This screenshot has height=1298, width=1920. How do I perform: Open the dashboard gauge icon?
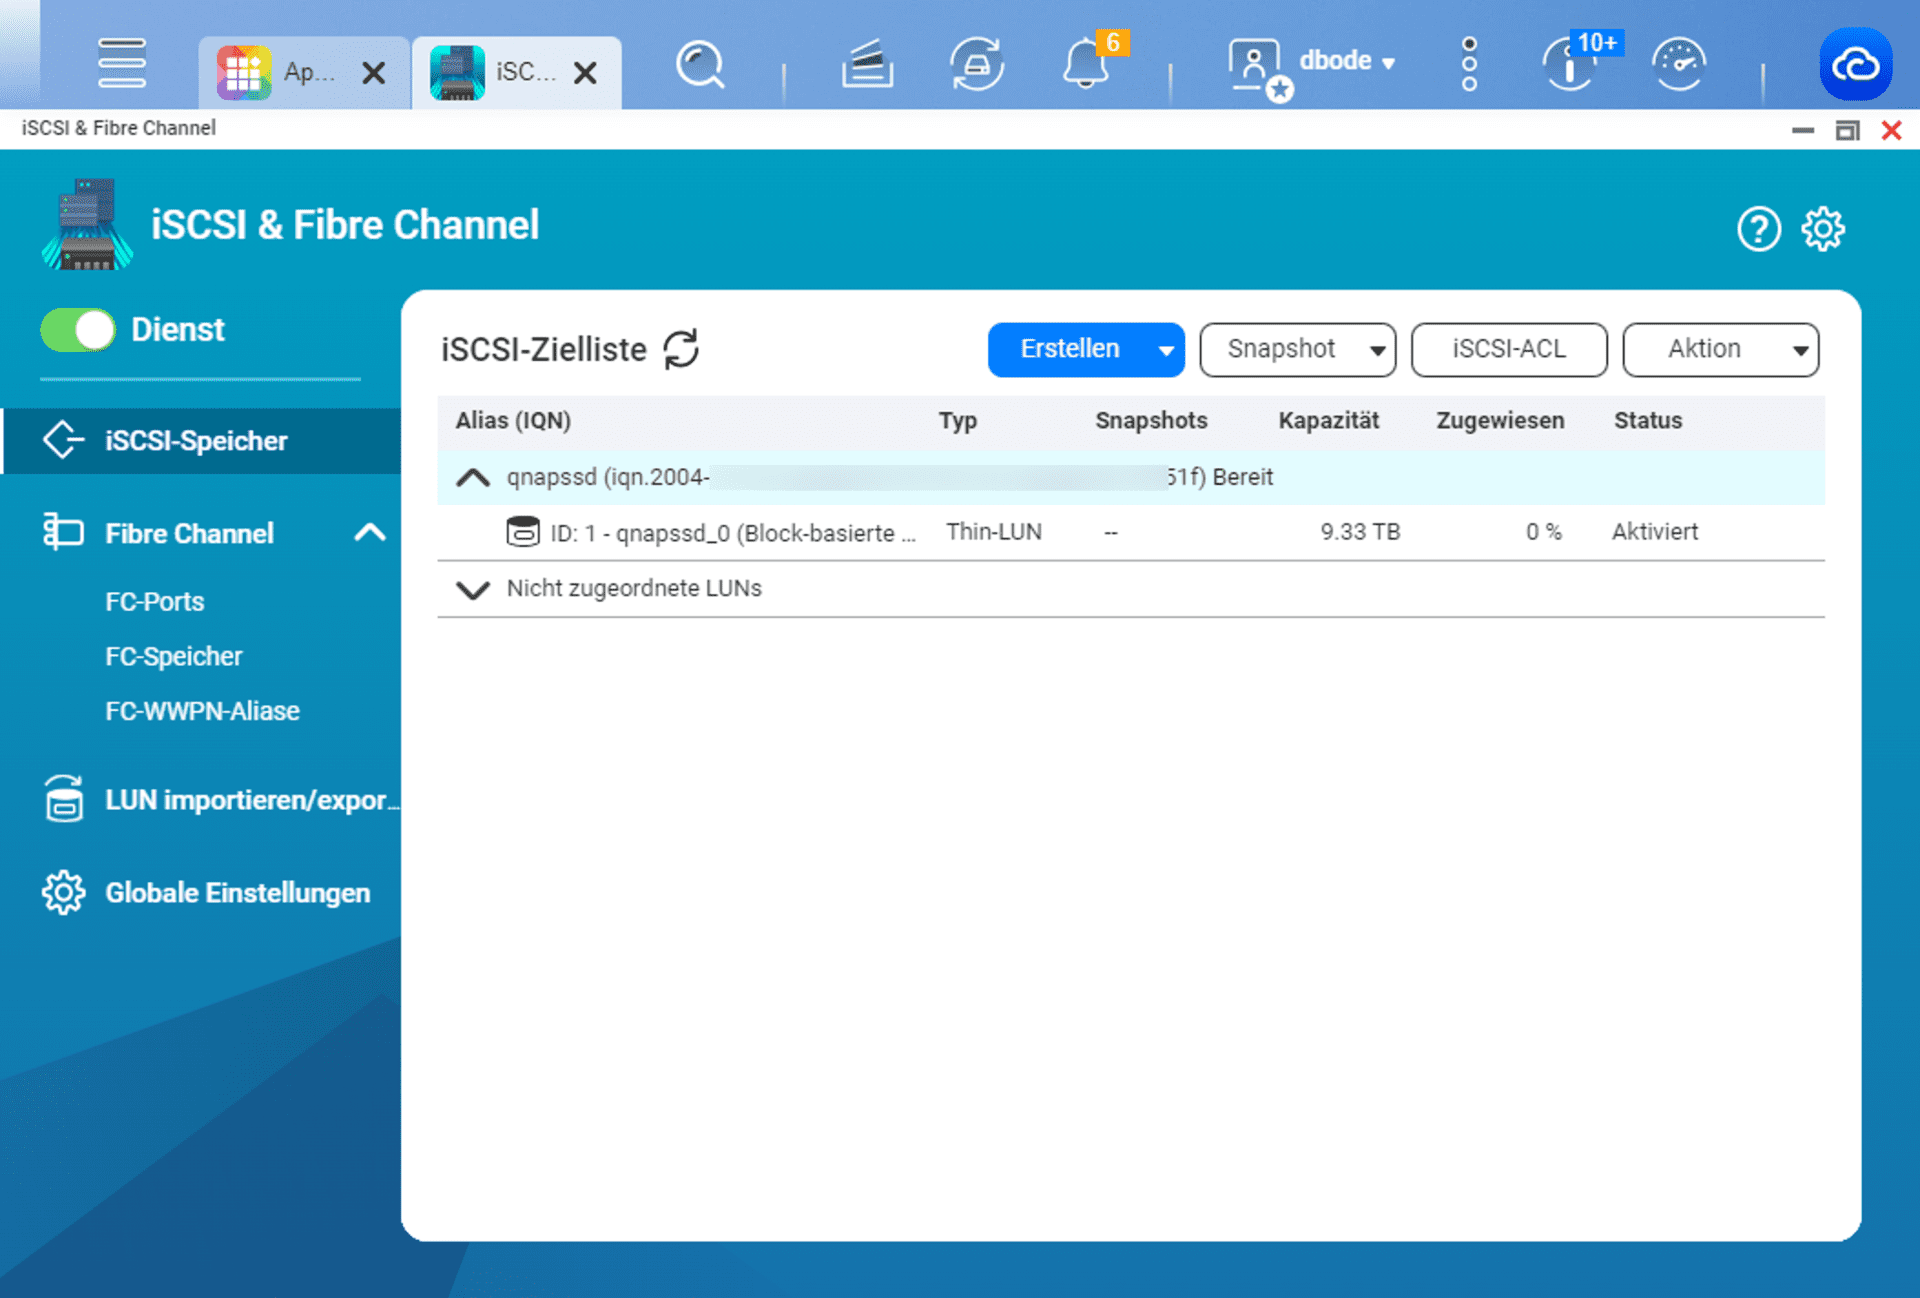[x=1679, y=65]
